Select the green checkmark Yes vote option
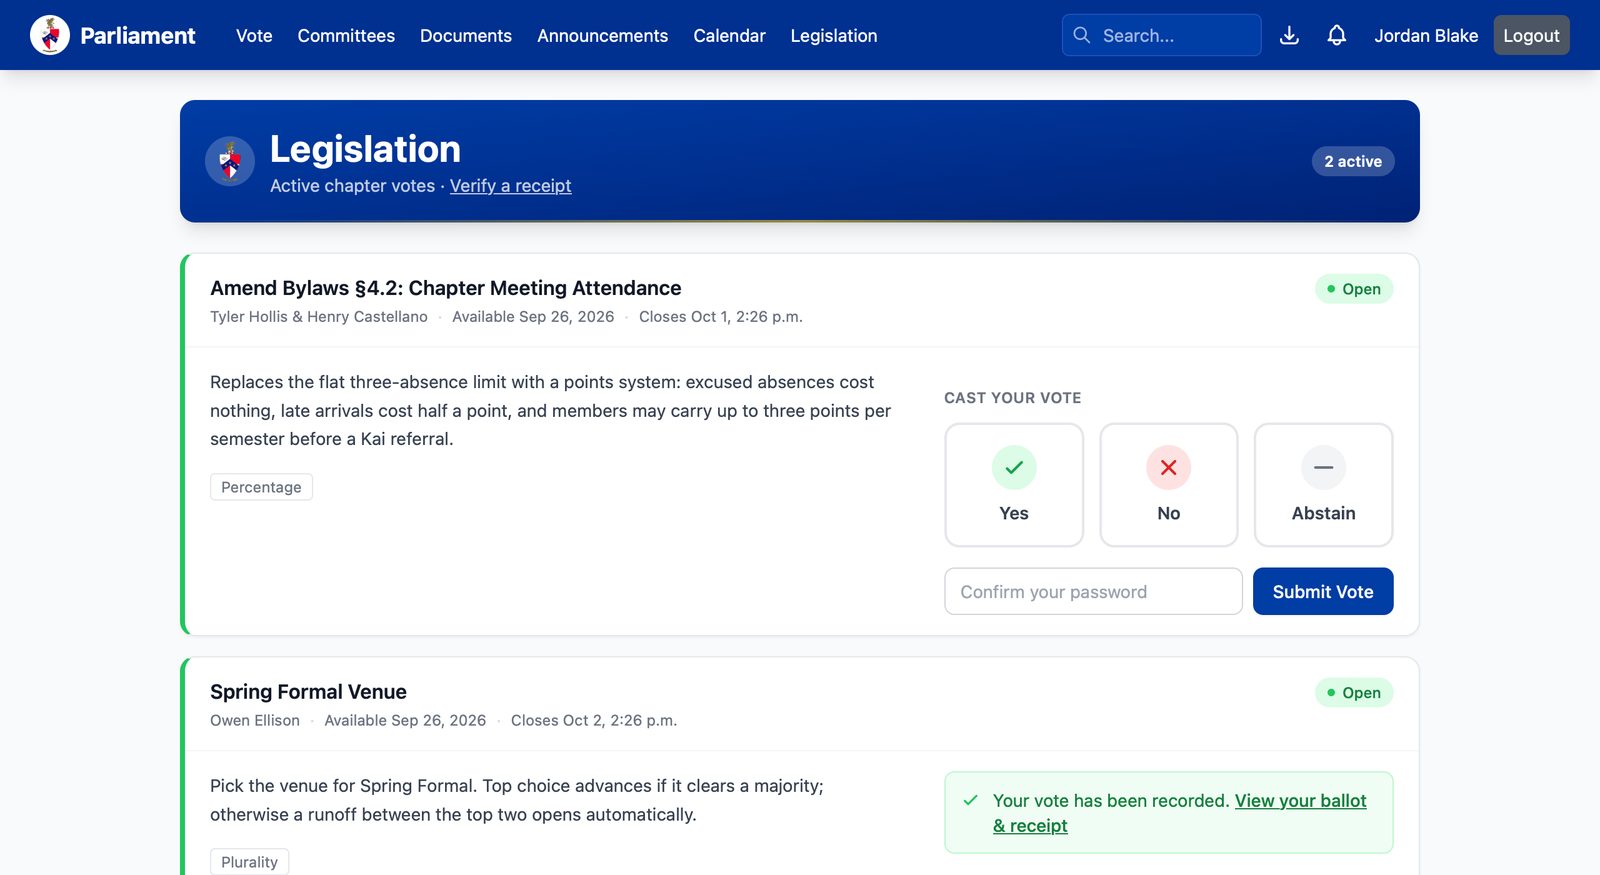 click(x=1014, y=485)
